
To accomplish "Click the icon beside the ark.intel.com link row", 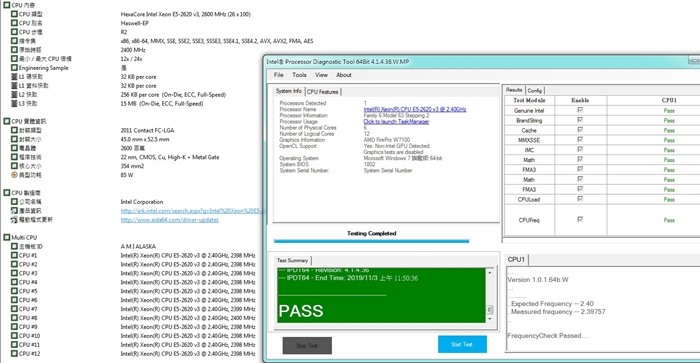I will tap(14, 211).
